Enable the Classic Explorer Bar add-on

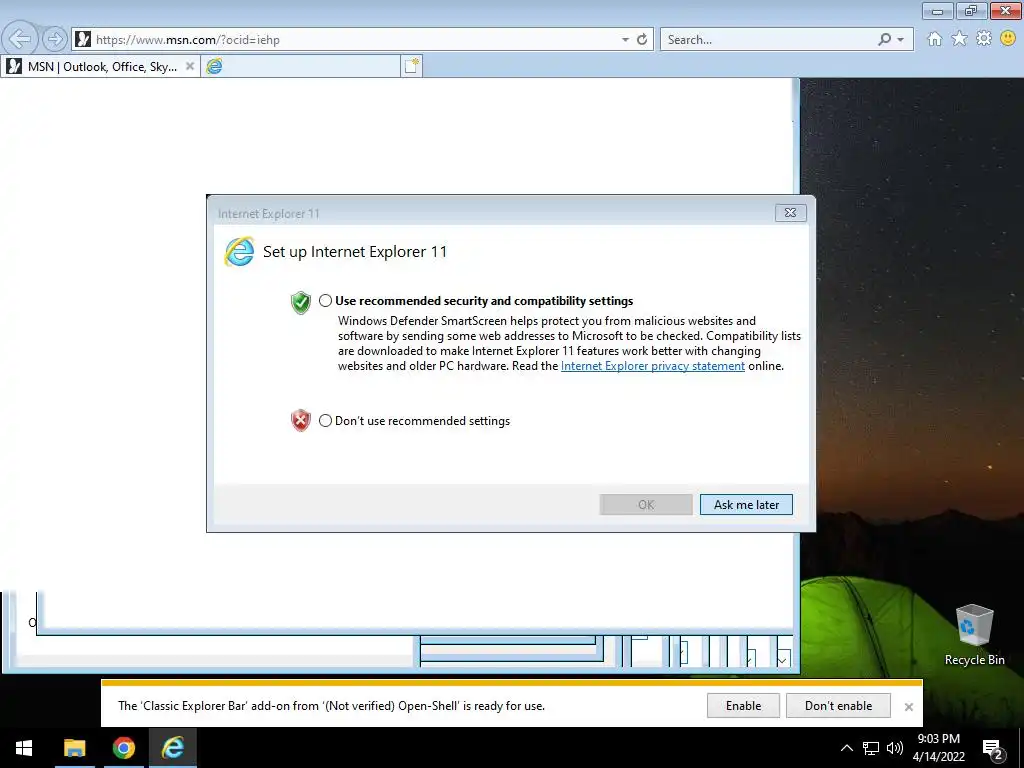pyautogui.click(x=743, y=706)
